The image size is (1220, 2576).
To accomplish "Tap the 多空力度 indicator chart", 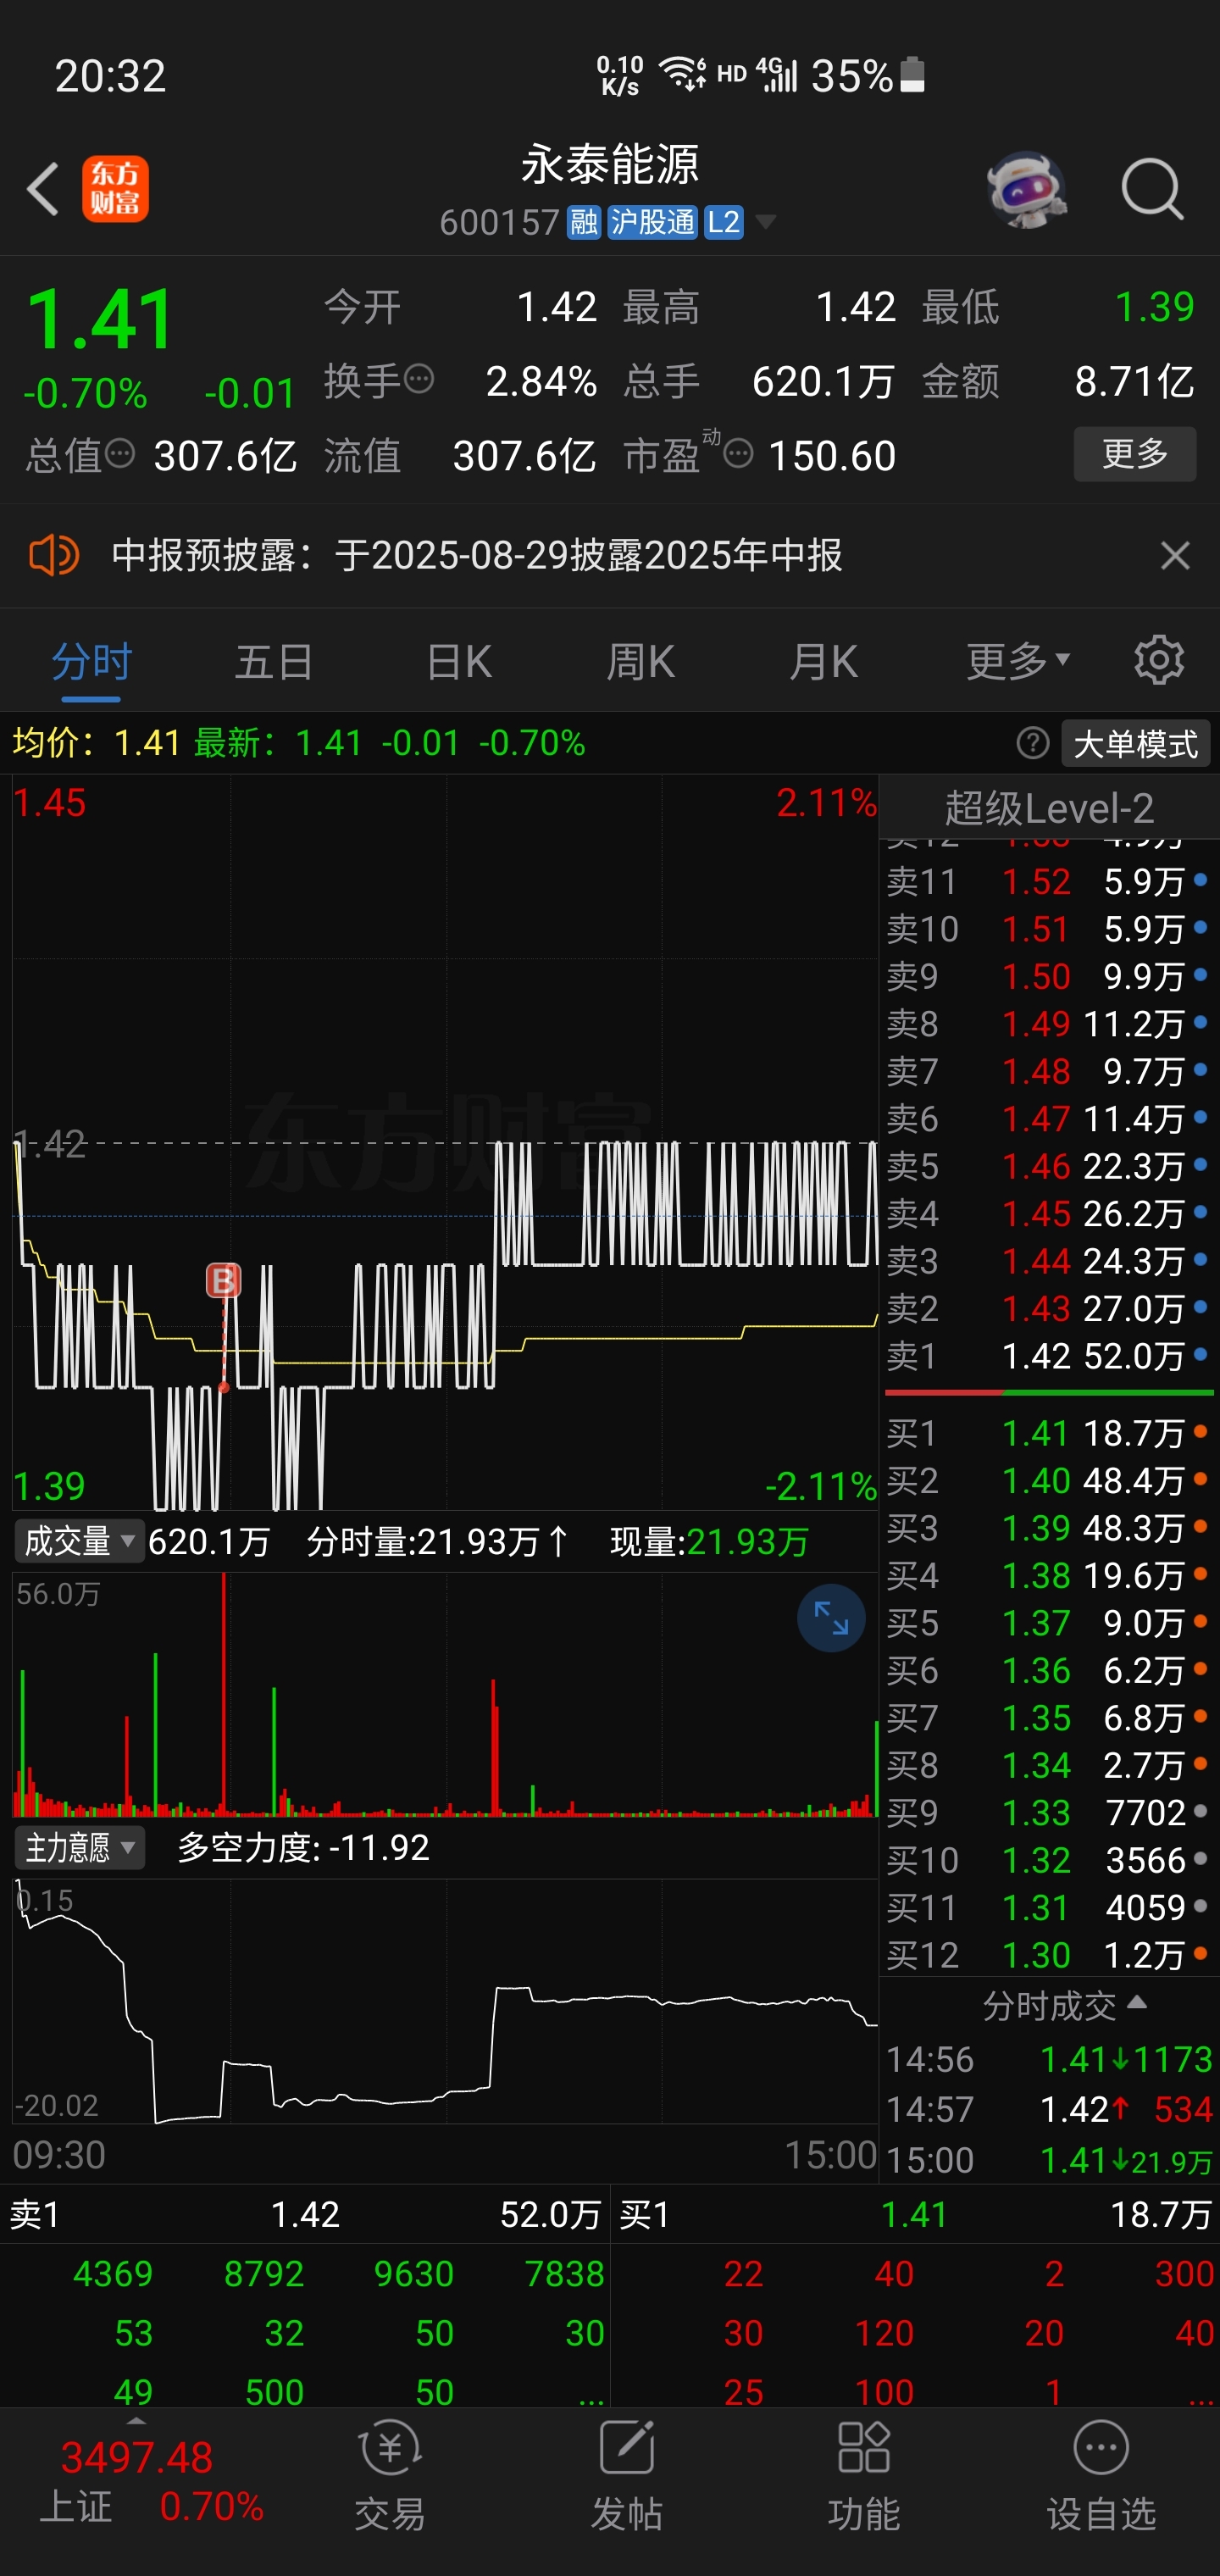I will (445, 2001).
